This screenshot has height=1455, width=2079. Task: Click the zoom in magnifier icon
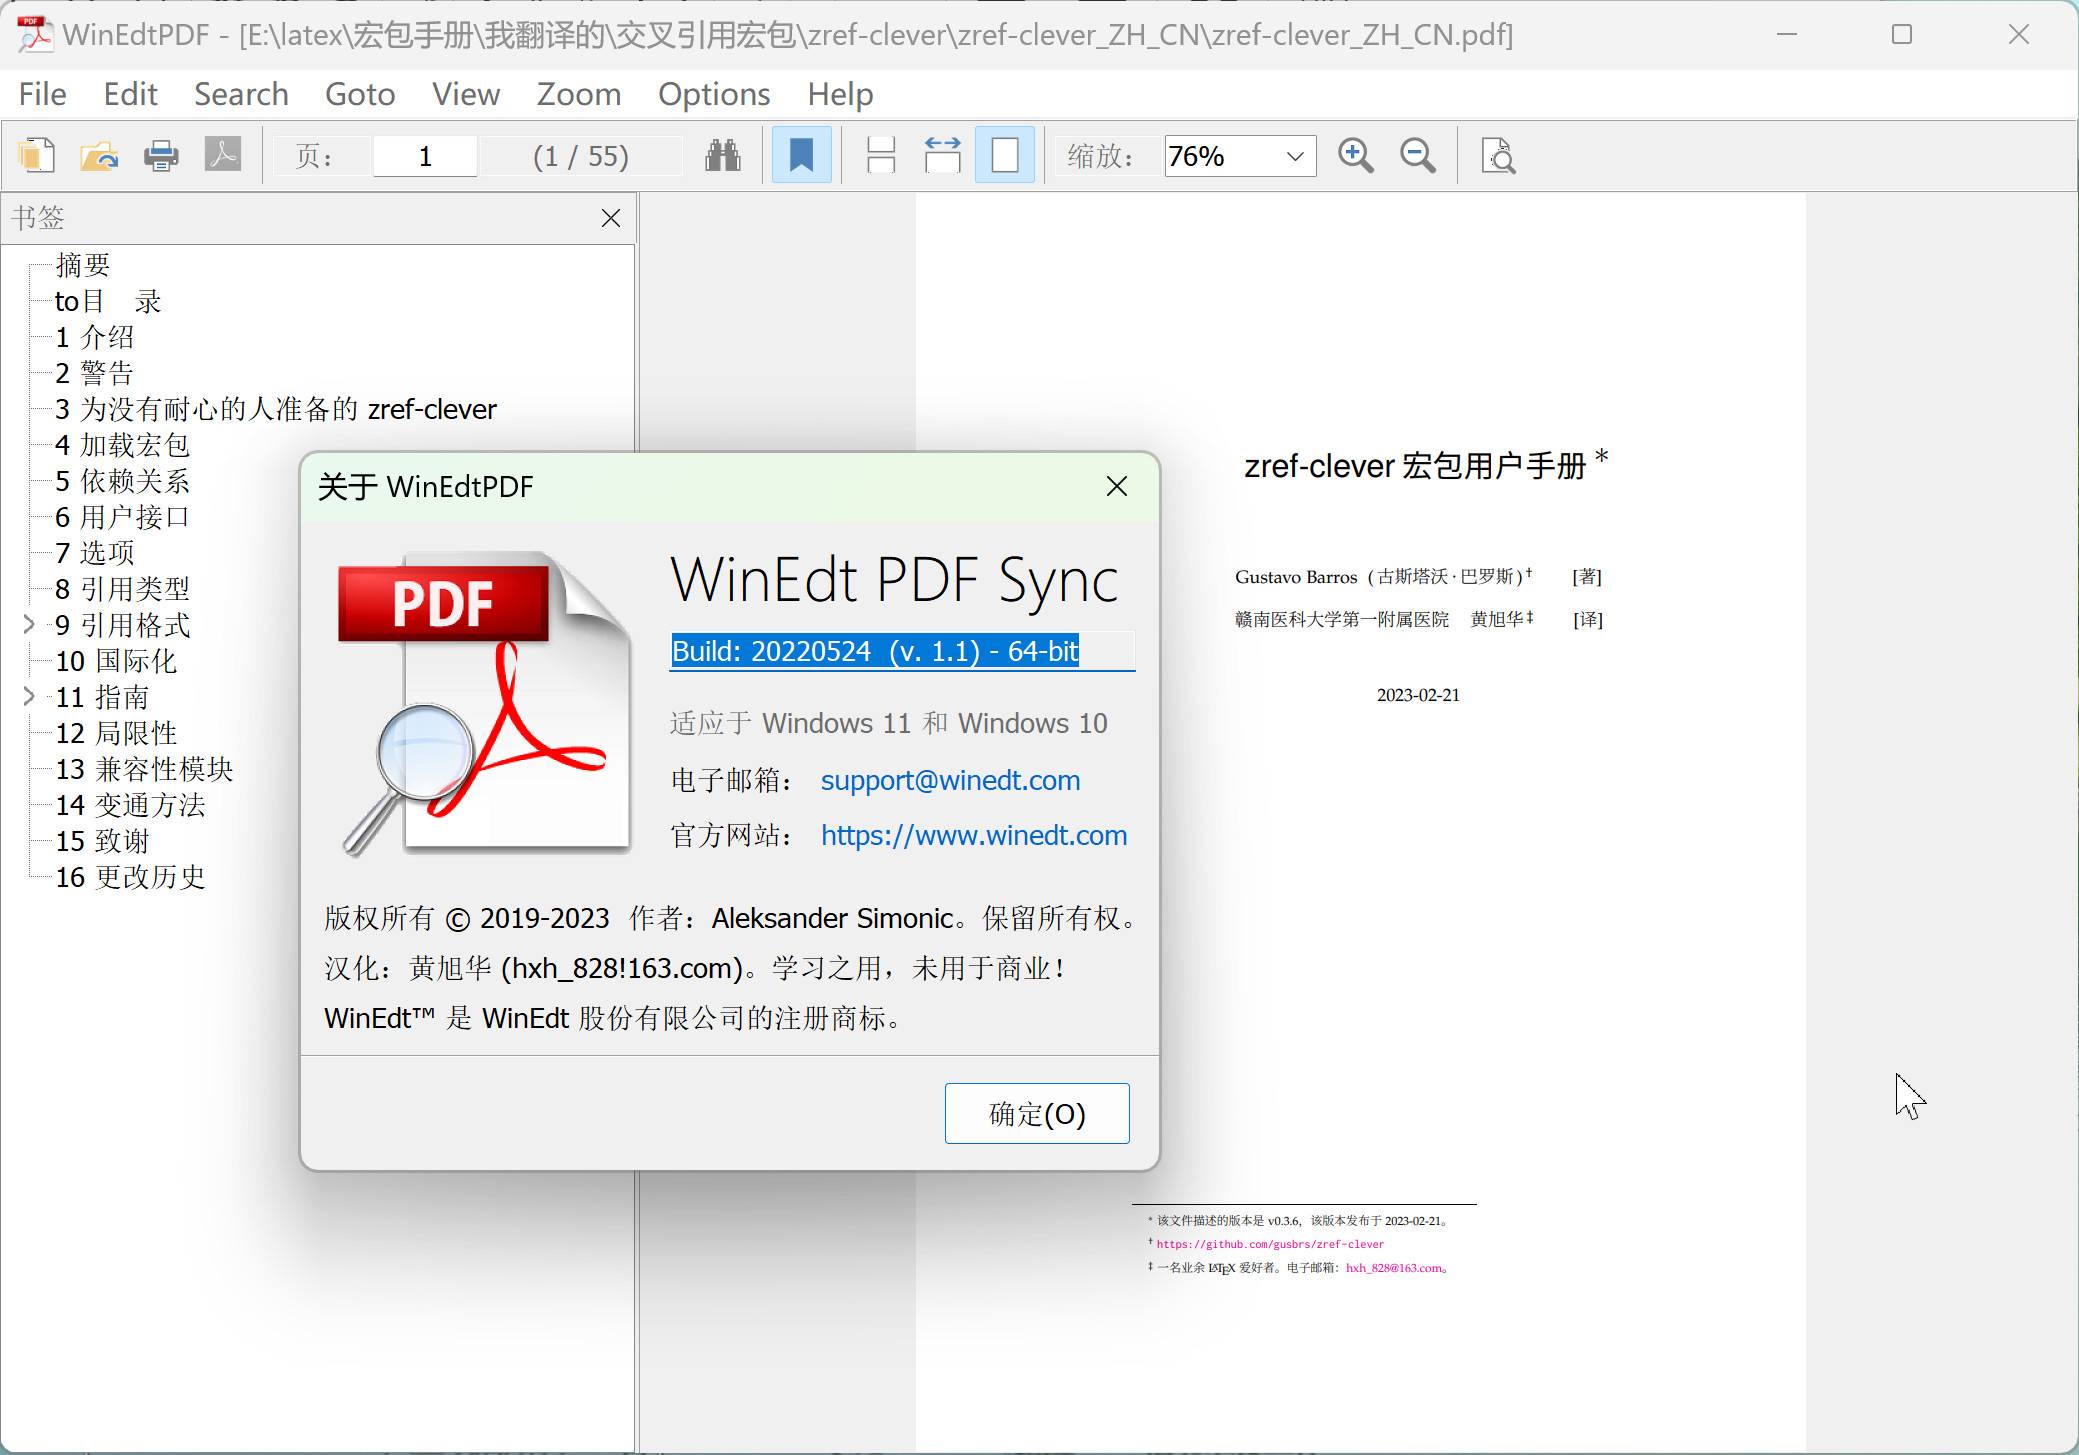(x=1355, y=156)
